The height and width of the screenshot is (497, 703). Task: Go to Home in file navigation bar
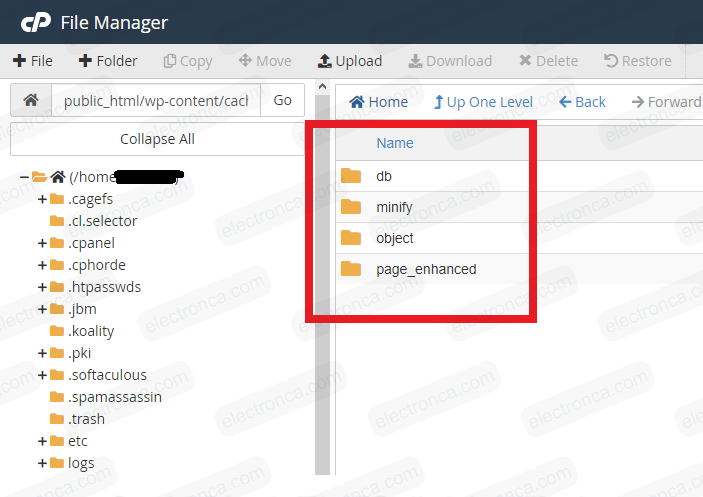[378, 102]
